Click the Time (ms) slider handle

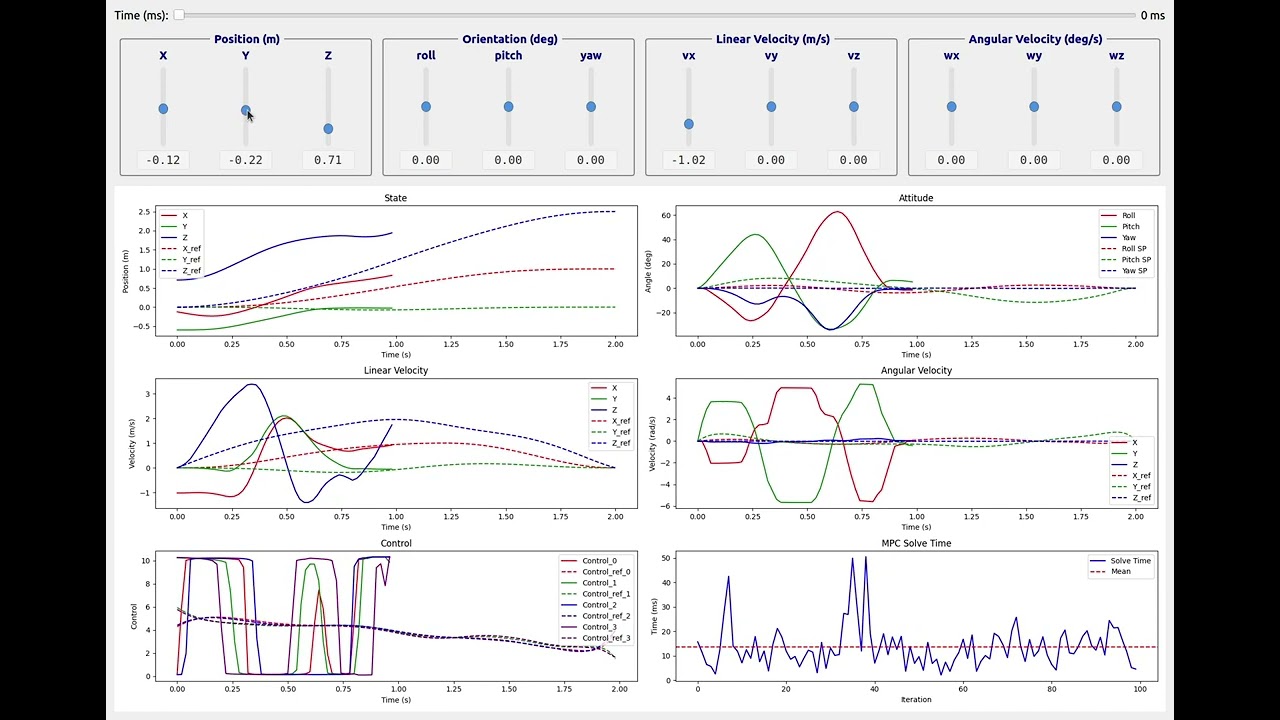(x=179, y=15)
